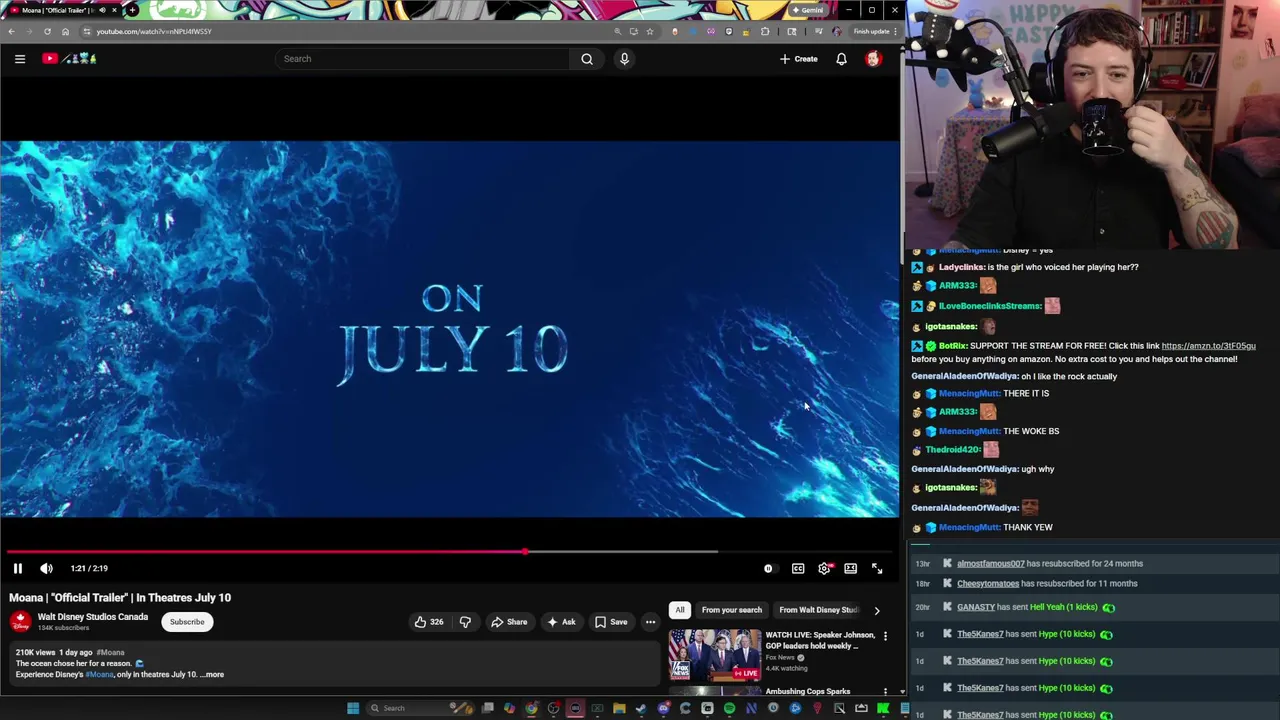Save the video to a playlist
This screenshot has height=720, width=1280.
click(611, 622)
